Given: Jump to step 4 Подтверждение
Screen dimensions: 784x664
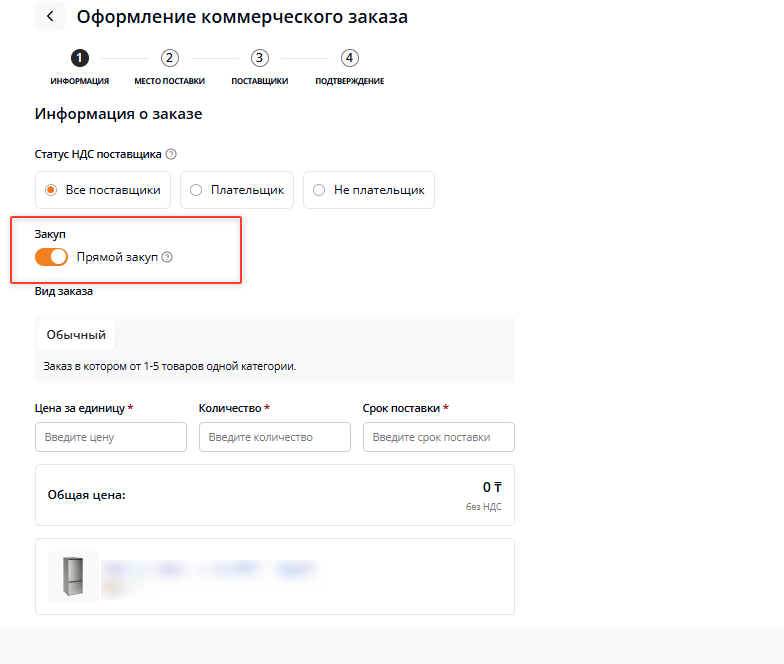Looking at the screenshot, I should pyautogui.click(x=349, y=58).
